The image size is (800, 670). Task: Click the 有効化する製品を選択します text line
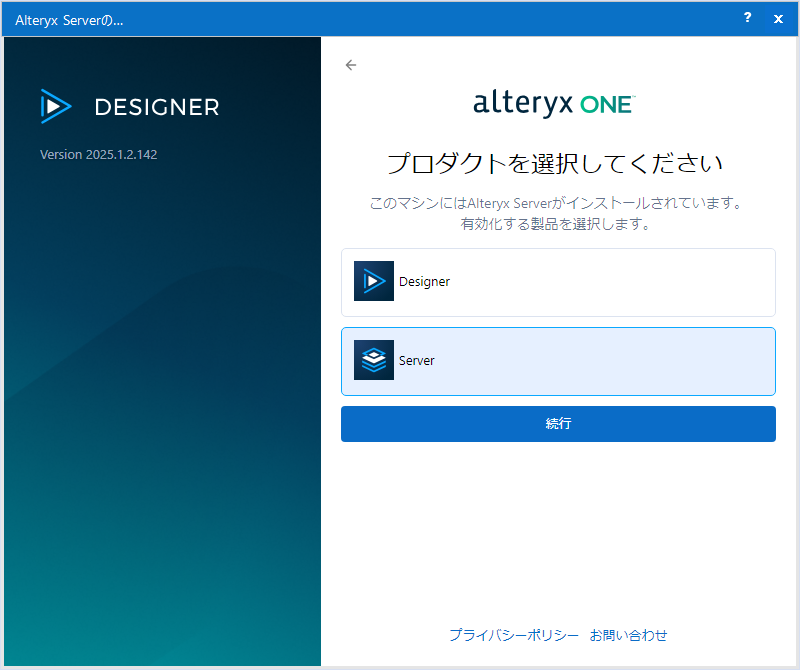[555, 225]
